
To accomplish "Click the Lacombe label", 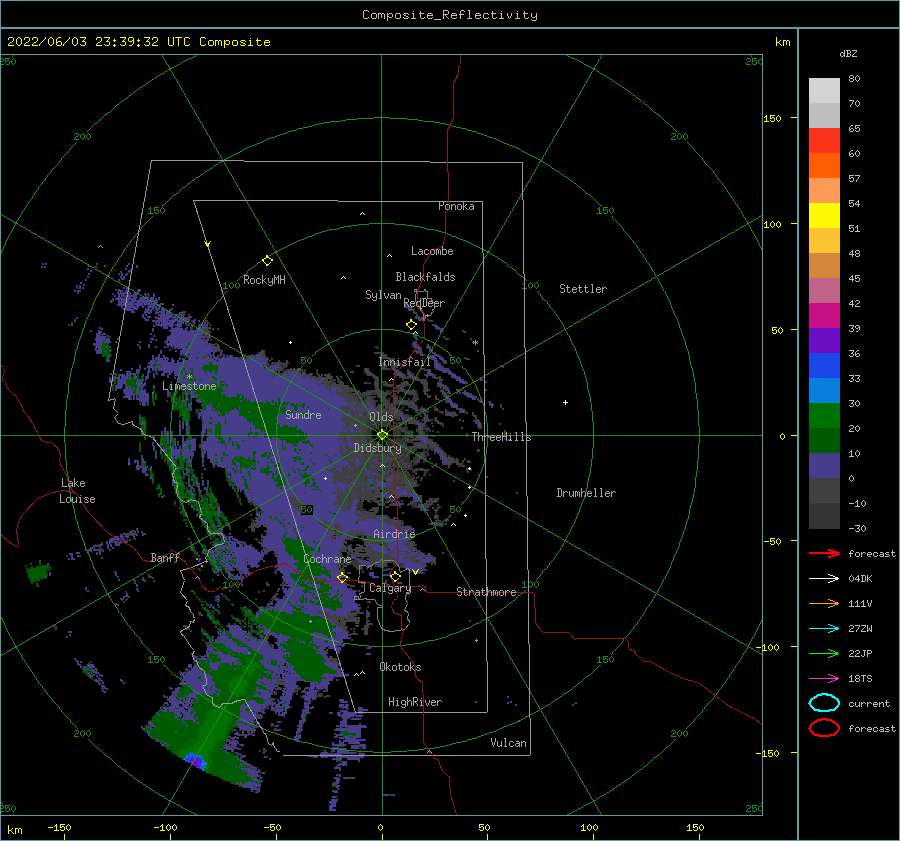I will 432,251.
